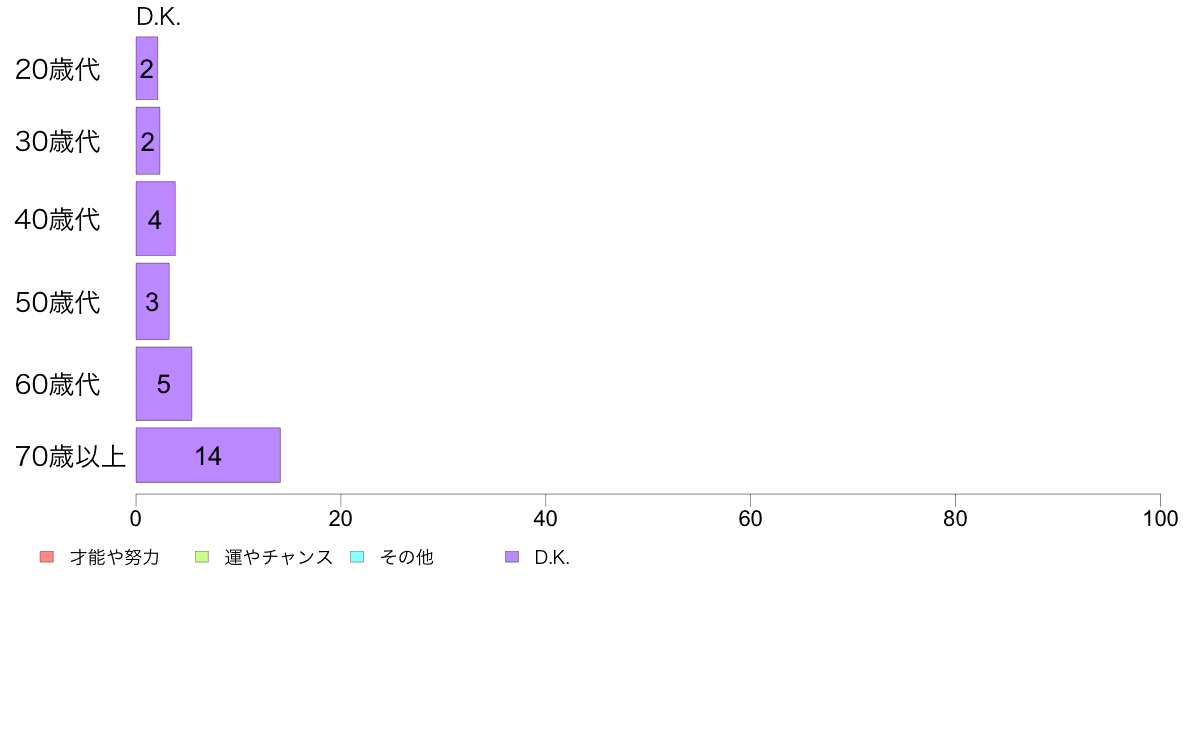Select the 30歳代 bar showing 2

click(x=148, y=141)
